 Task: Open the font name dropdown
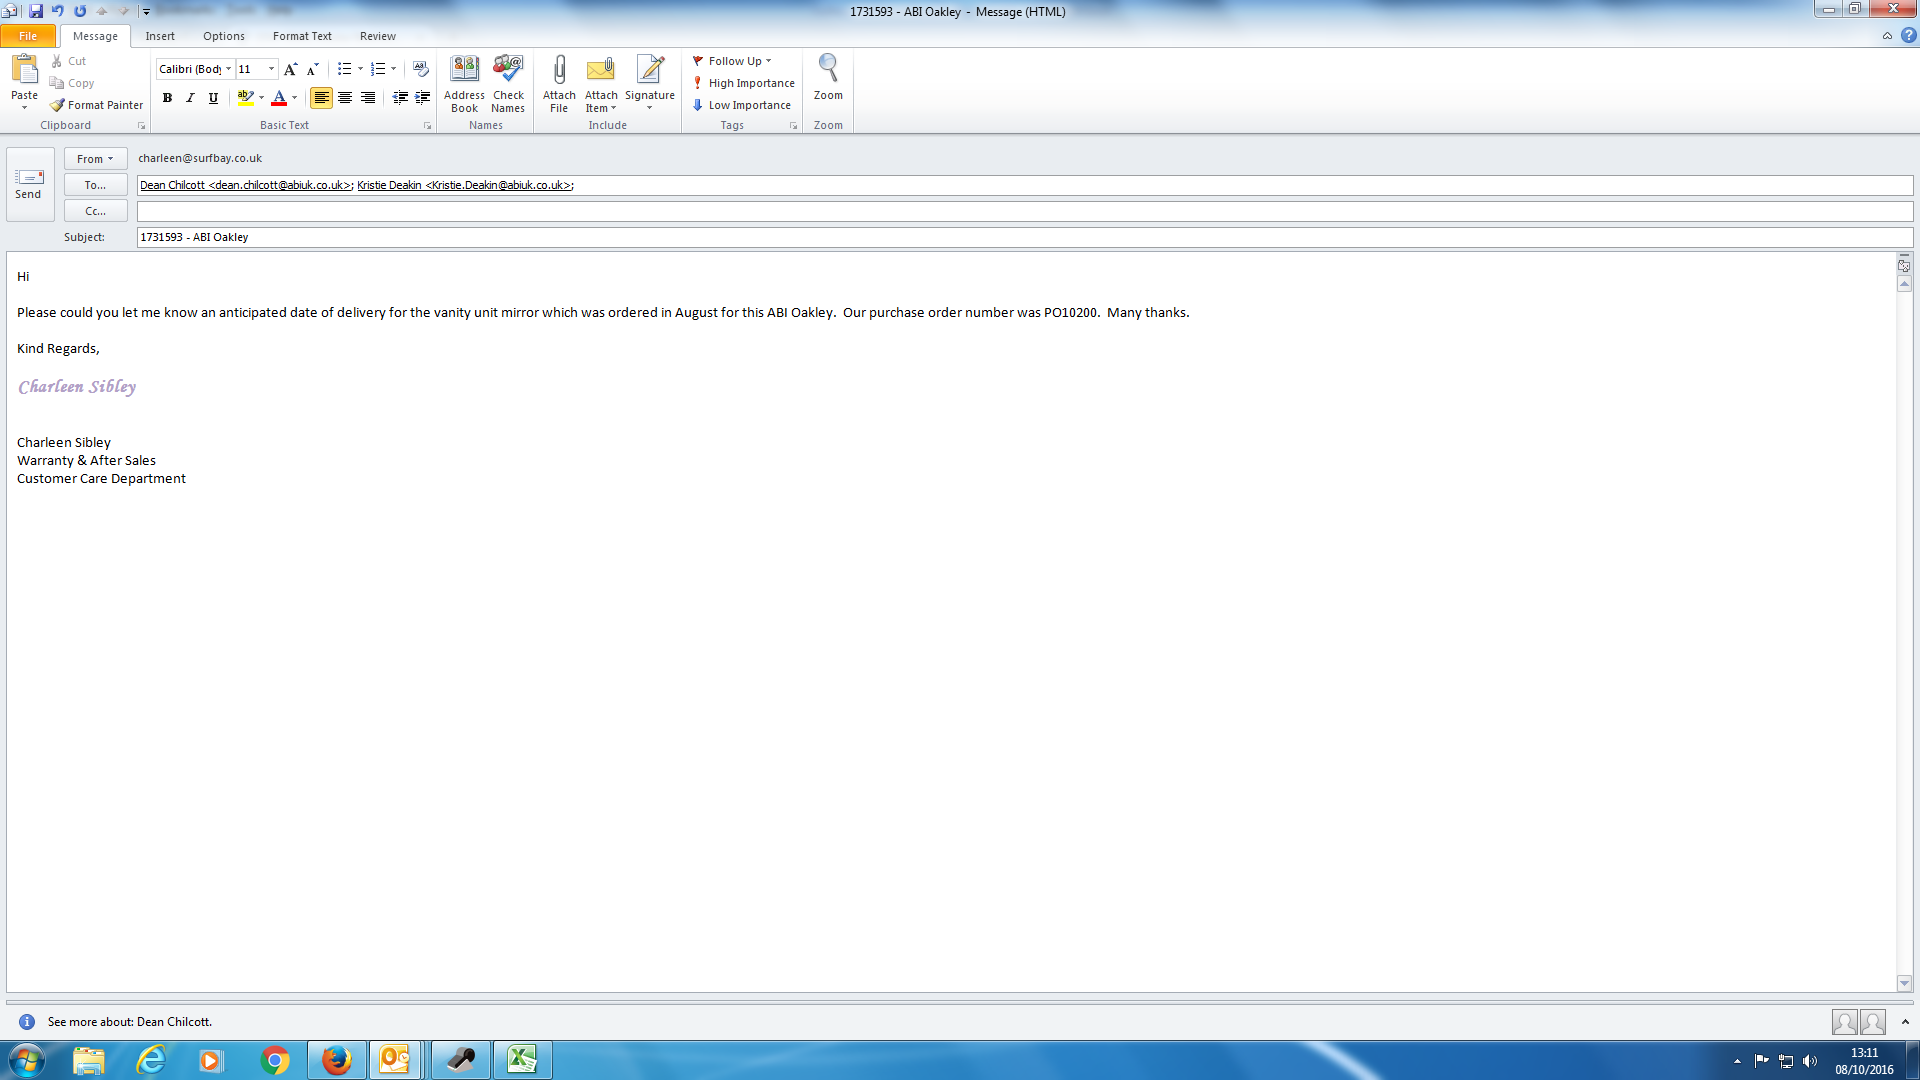click(229, 69)
